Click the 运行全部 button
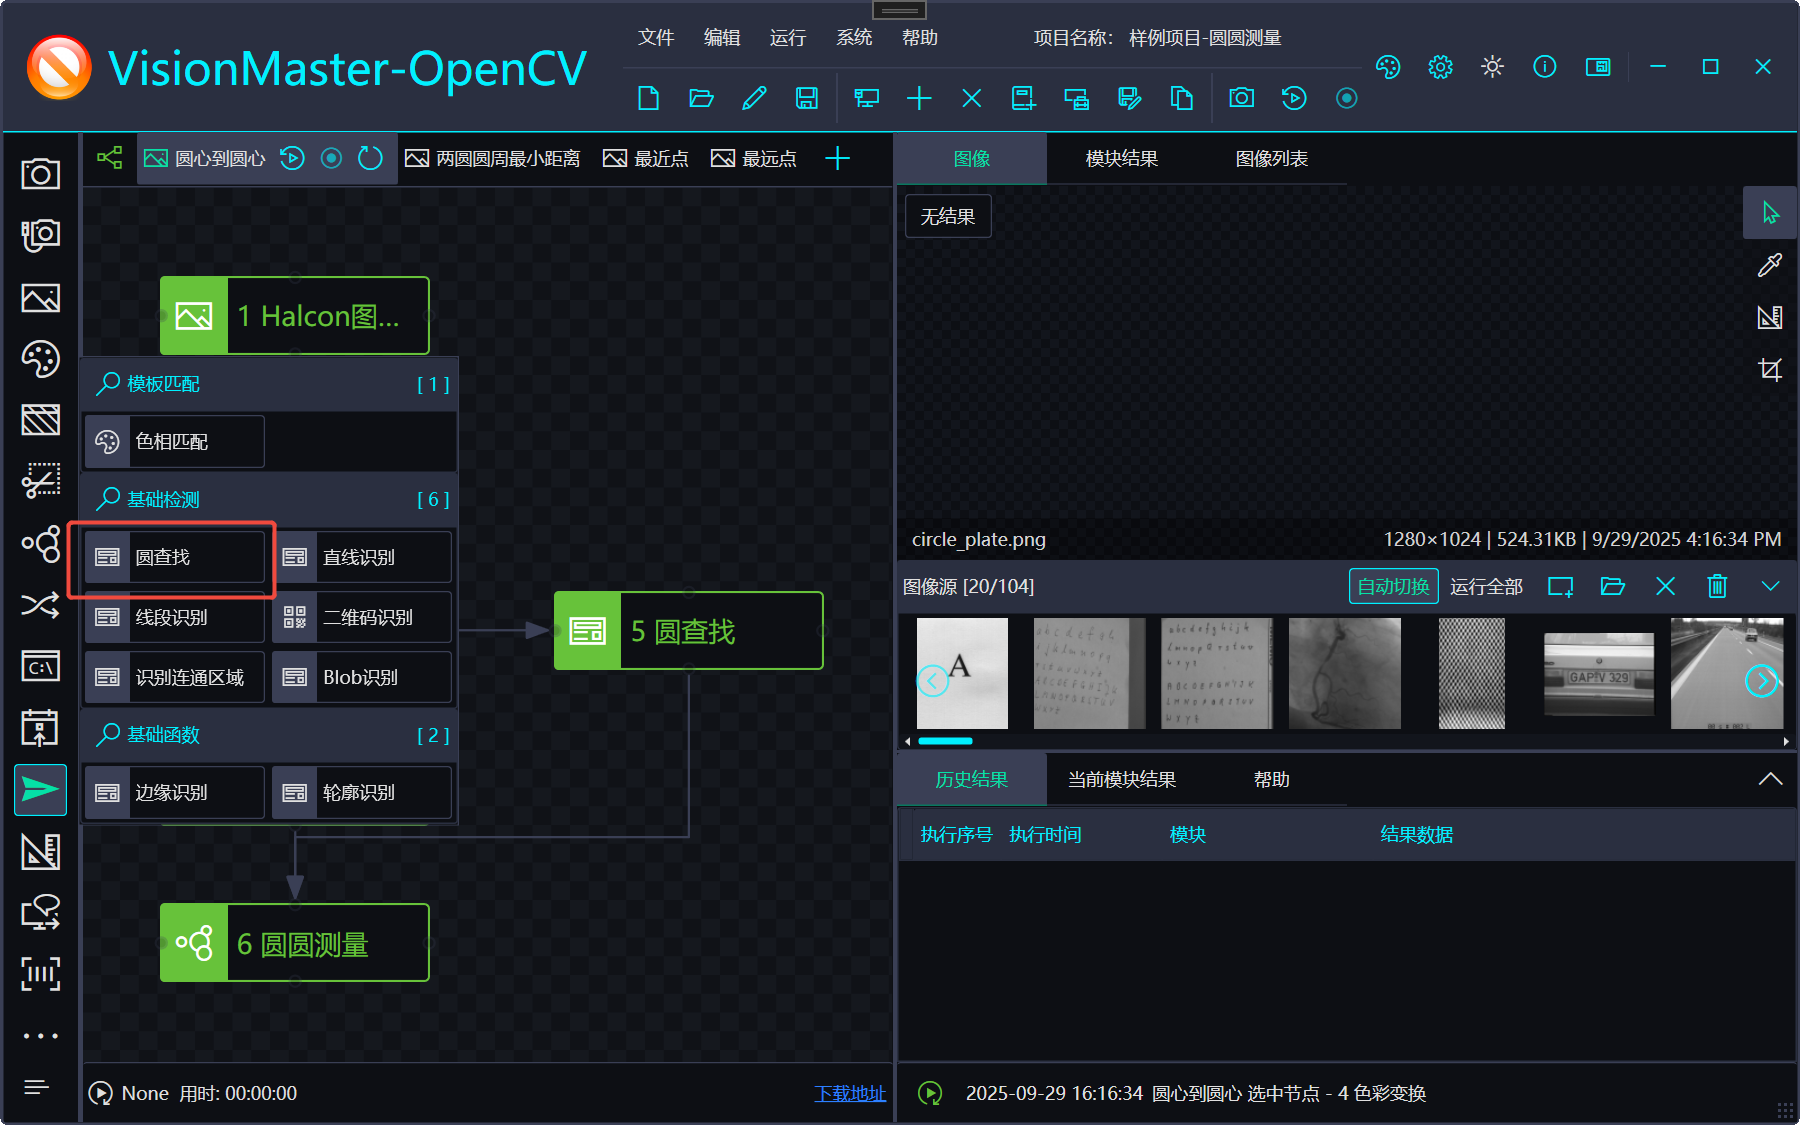 click(x=1486, y=586)
